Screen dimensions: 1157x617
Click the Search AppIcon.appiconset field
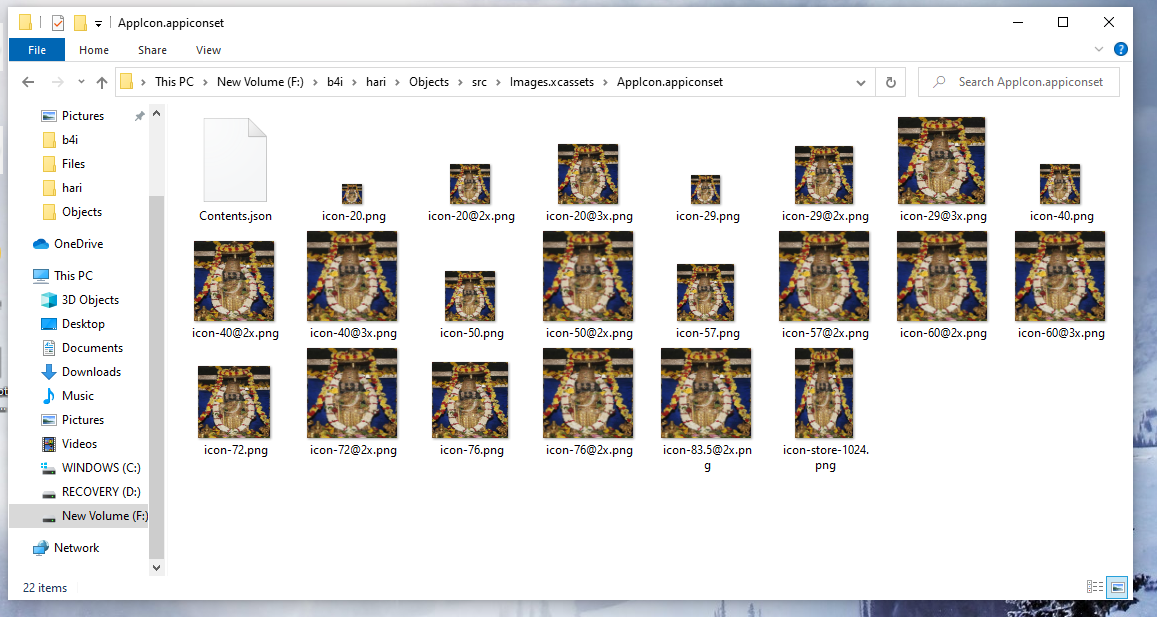(x=1018, y=82)
